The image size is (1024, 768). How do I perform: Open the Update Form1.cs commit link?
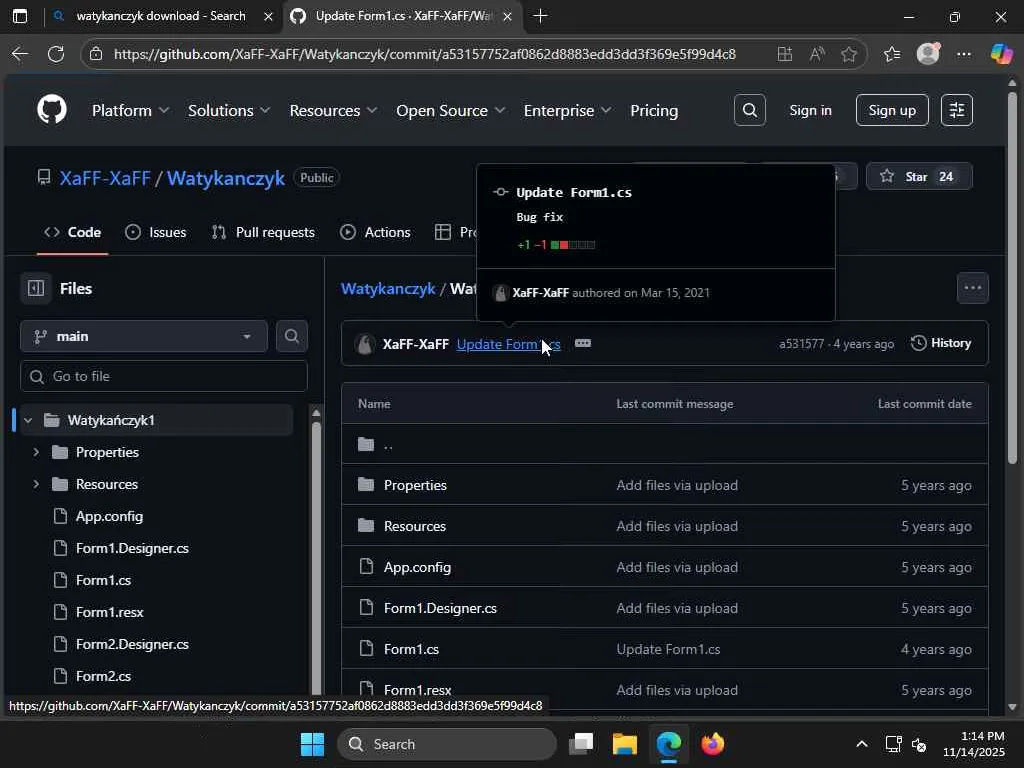pos(508,344)
